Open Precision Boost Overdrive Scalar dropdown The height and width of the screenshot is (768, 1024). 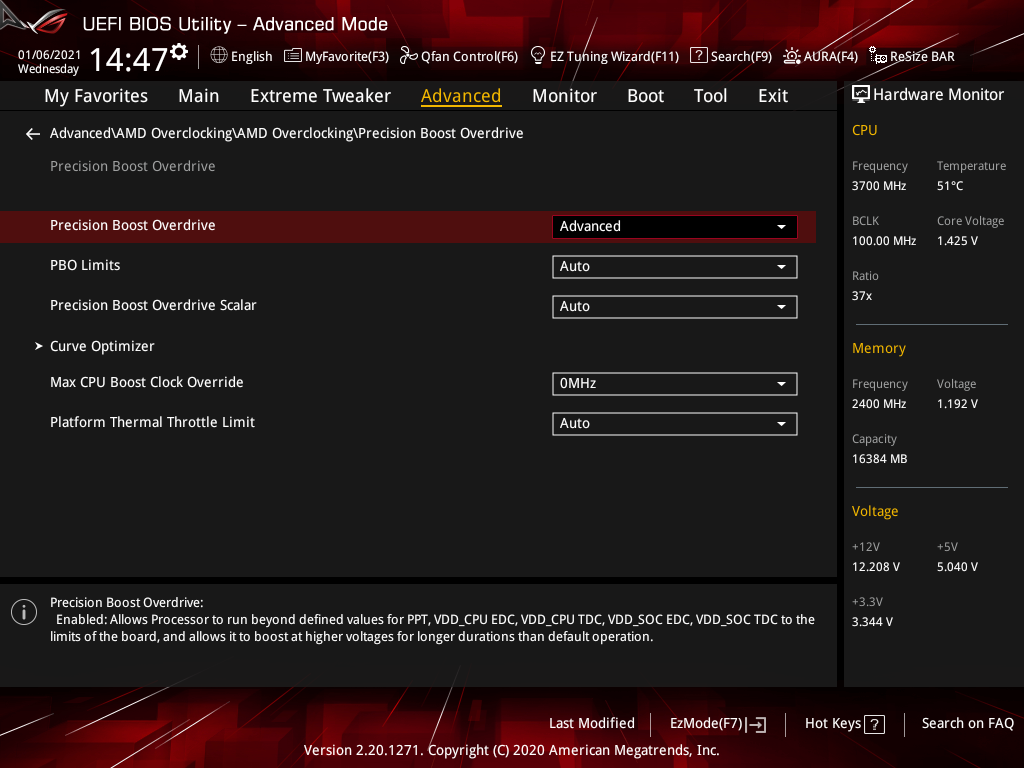pyautogui.click(x=675, y=306)
